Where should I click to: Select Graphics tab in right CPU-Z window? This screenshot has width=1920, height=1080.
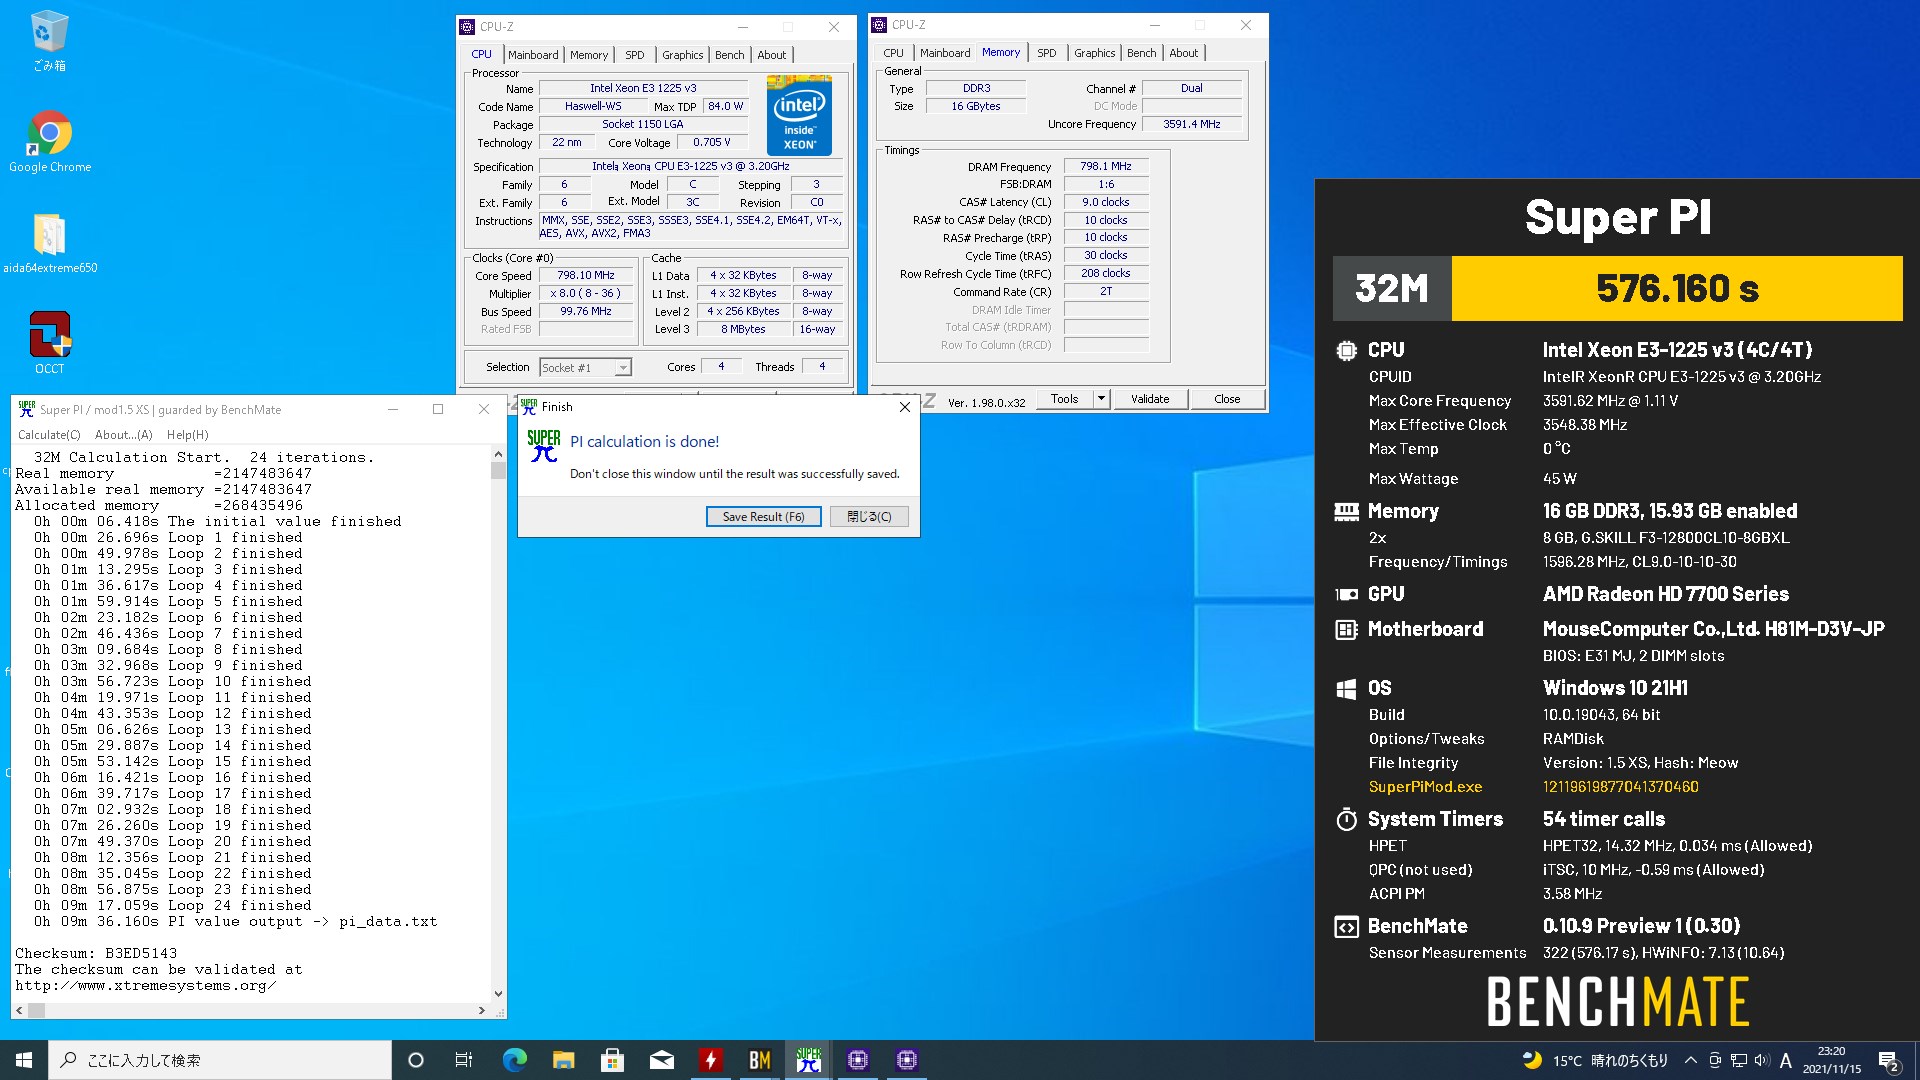(x=1094, y=53)
